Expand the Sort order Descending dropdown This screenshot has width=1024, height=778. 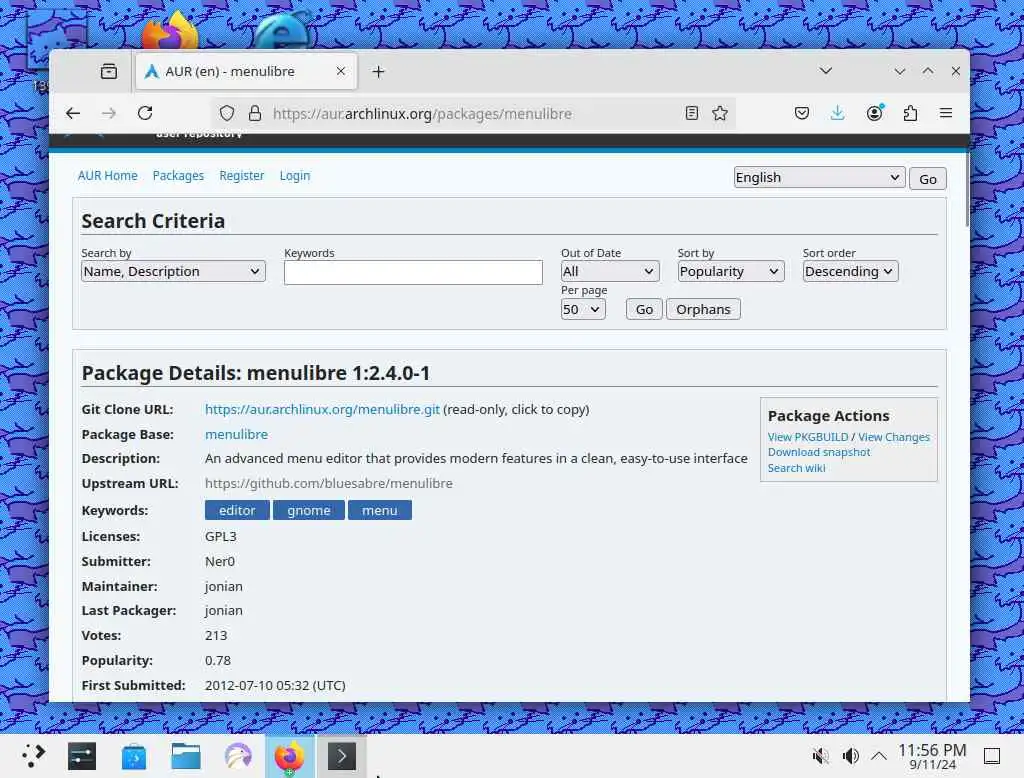[x=850, y=272]
